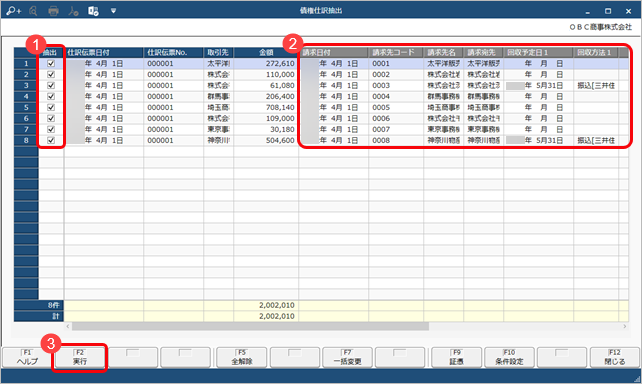Select row header number 8
This screenshot has height=384, width=642.
[26, 140]
